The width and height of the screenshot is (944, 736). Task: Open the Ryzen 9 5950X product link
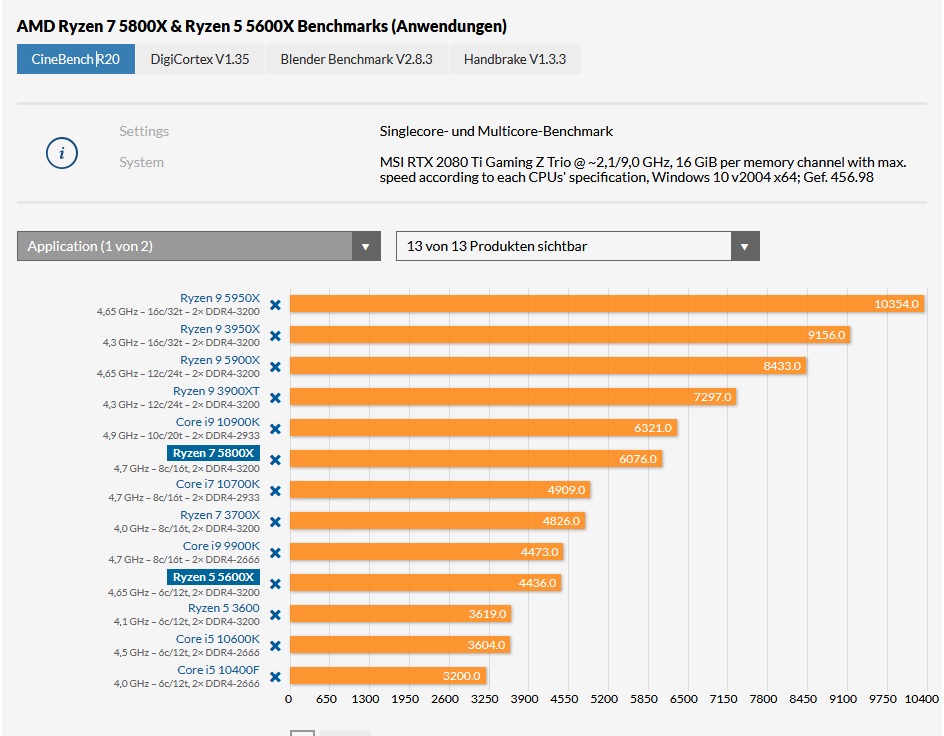click(x=220, y=298)
